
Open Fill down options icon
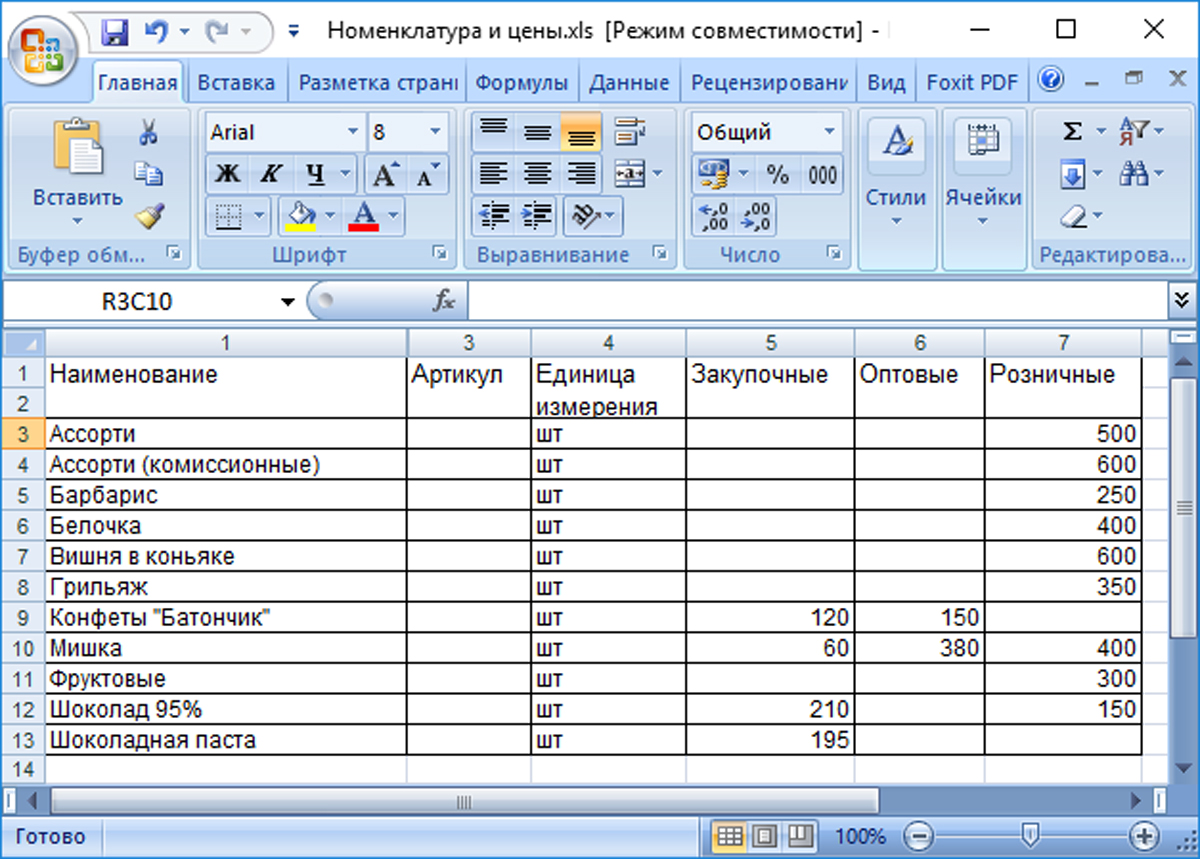[1072, 175]
